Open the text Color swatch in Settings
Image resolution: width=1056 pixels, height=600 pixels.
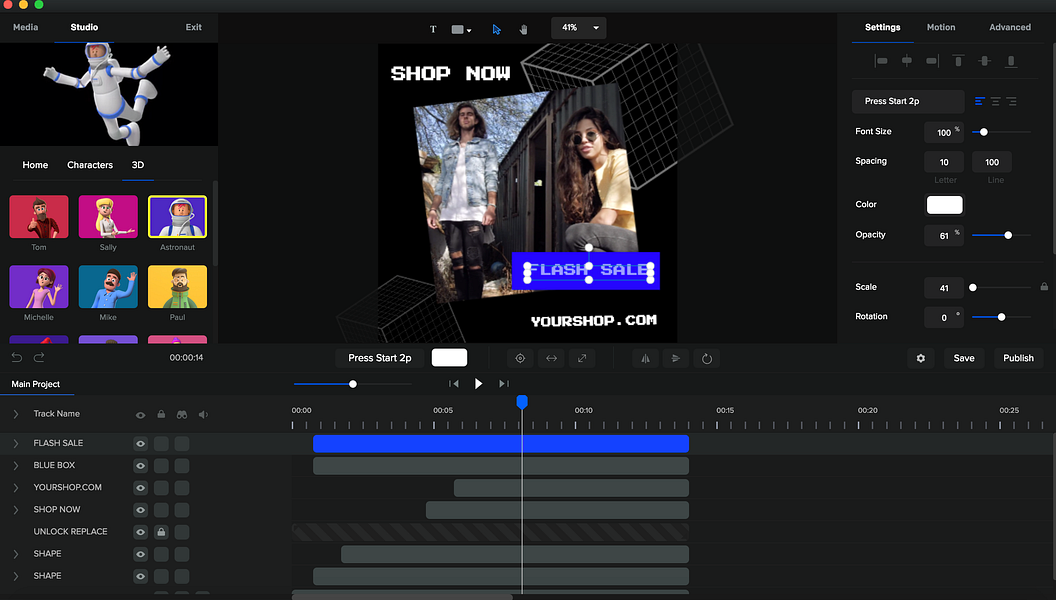(944, 204)
